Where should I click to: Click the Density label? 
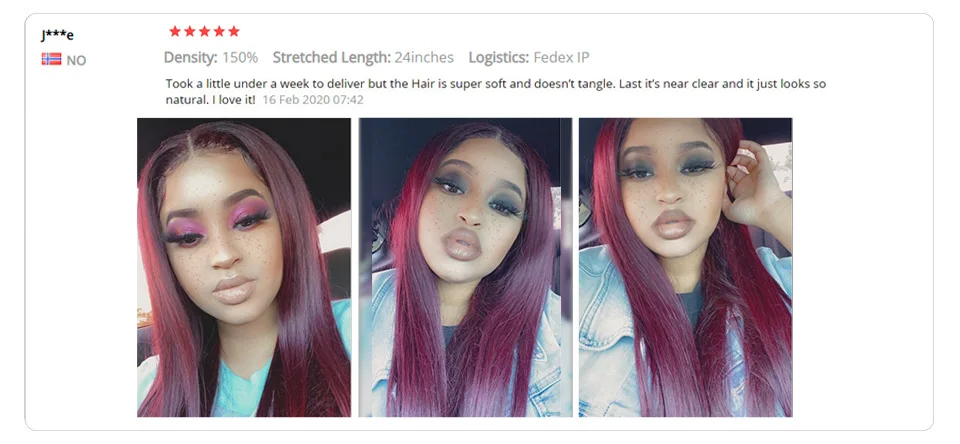tap(190, 58)
